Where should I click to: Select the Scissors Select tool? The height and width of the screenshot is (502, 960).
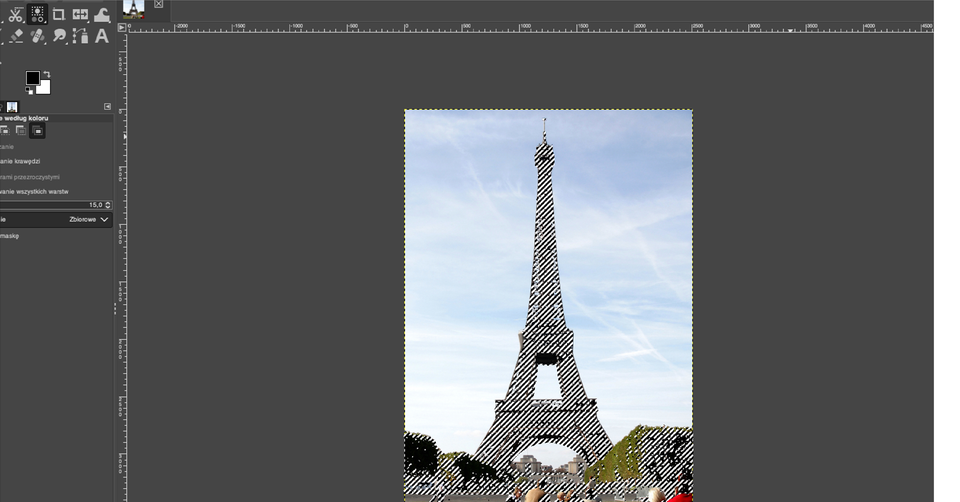[16, 15]
